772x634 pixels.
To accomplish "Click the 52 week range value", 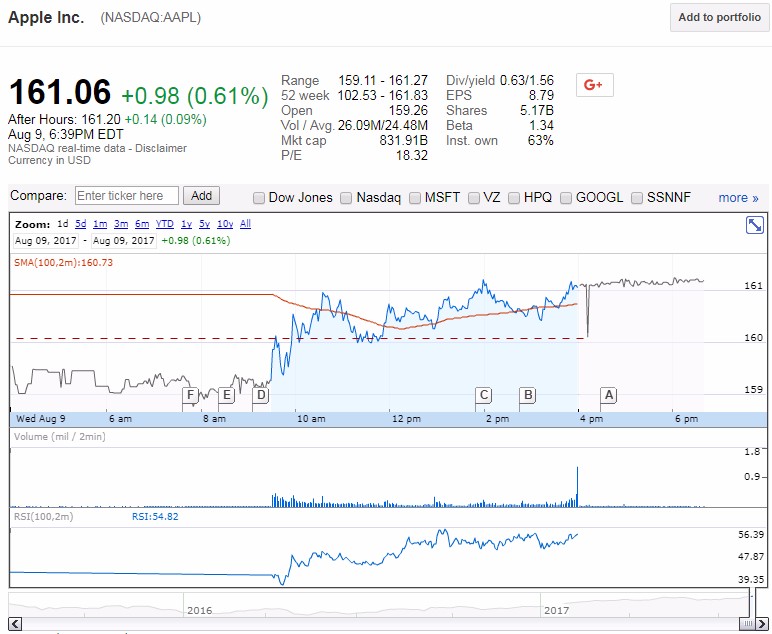I will tap(383, 95).
